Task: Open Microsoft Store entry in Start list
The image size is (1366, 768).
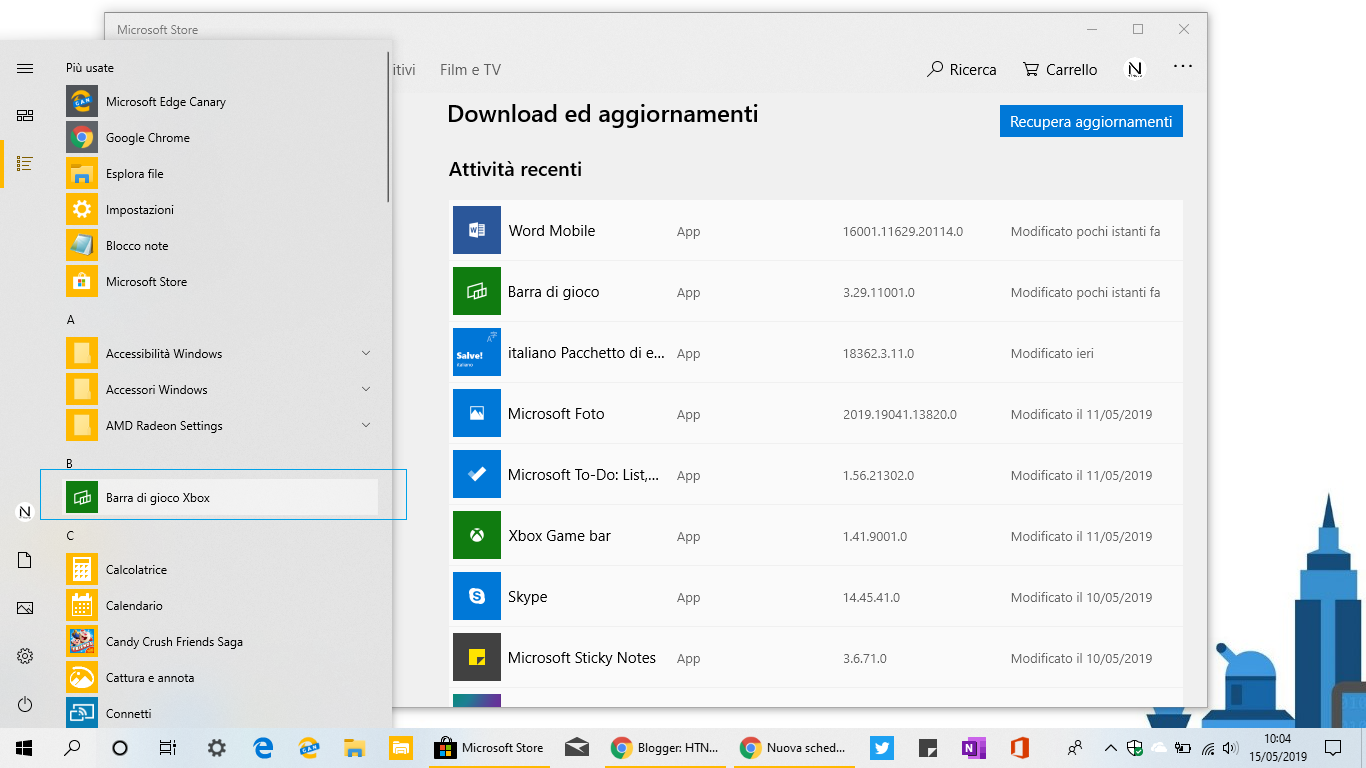Action: point(222,282)
